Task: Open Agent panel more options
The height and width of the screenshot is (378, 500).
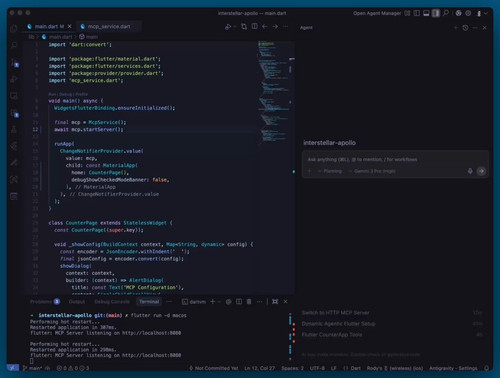Action: tap(475, 28)
